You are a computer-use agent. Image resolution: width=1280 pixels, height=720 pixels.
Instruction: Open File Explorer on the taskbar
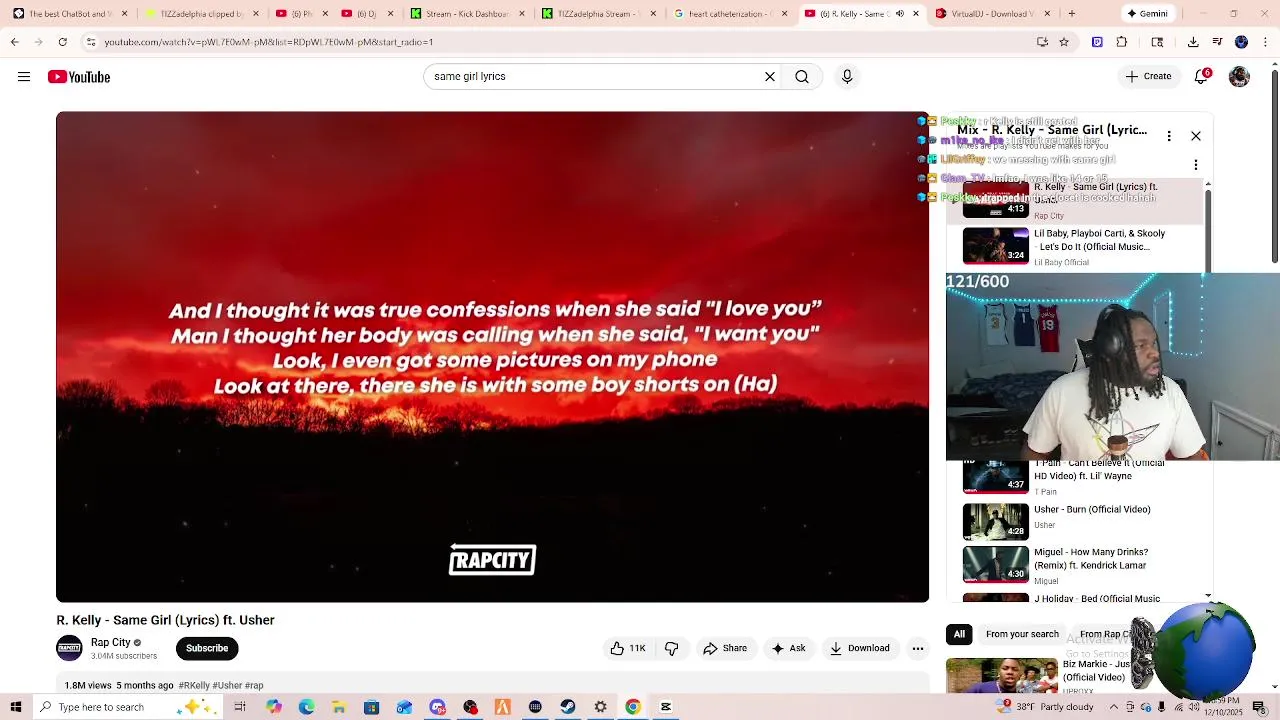pos(339,707)
